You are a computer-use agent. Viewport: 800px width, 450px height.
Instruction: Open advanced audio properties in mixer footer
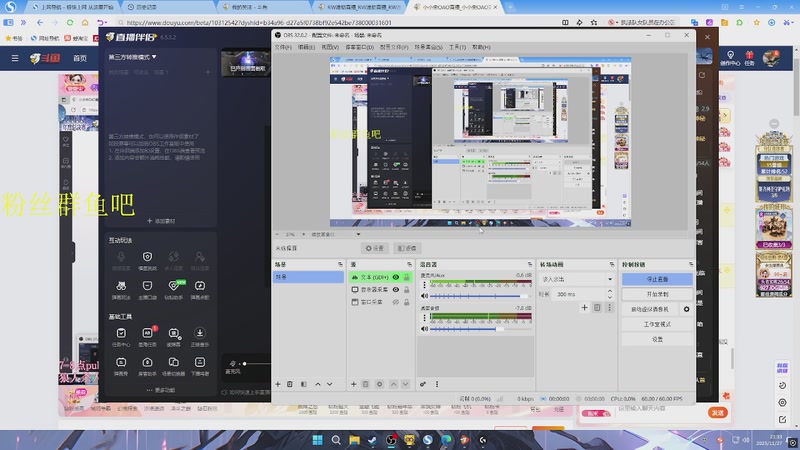423,384
